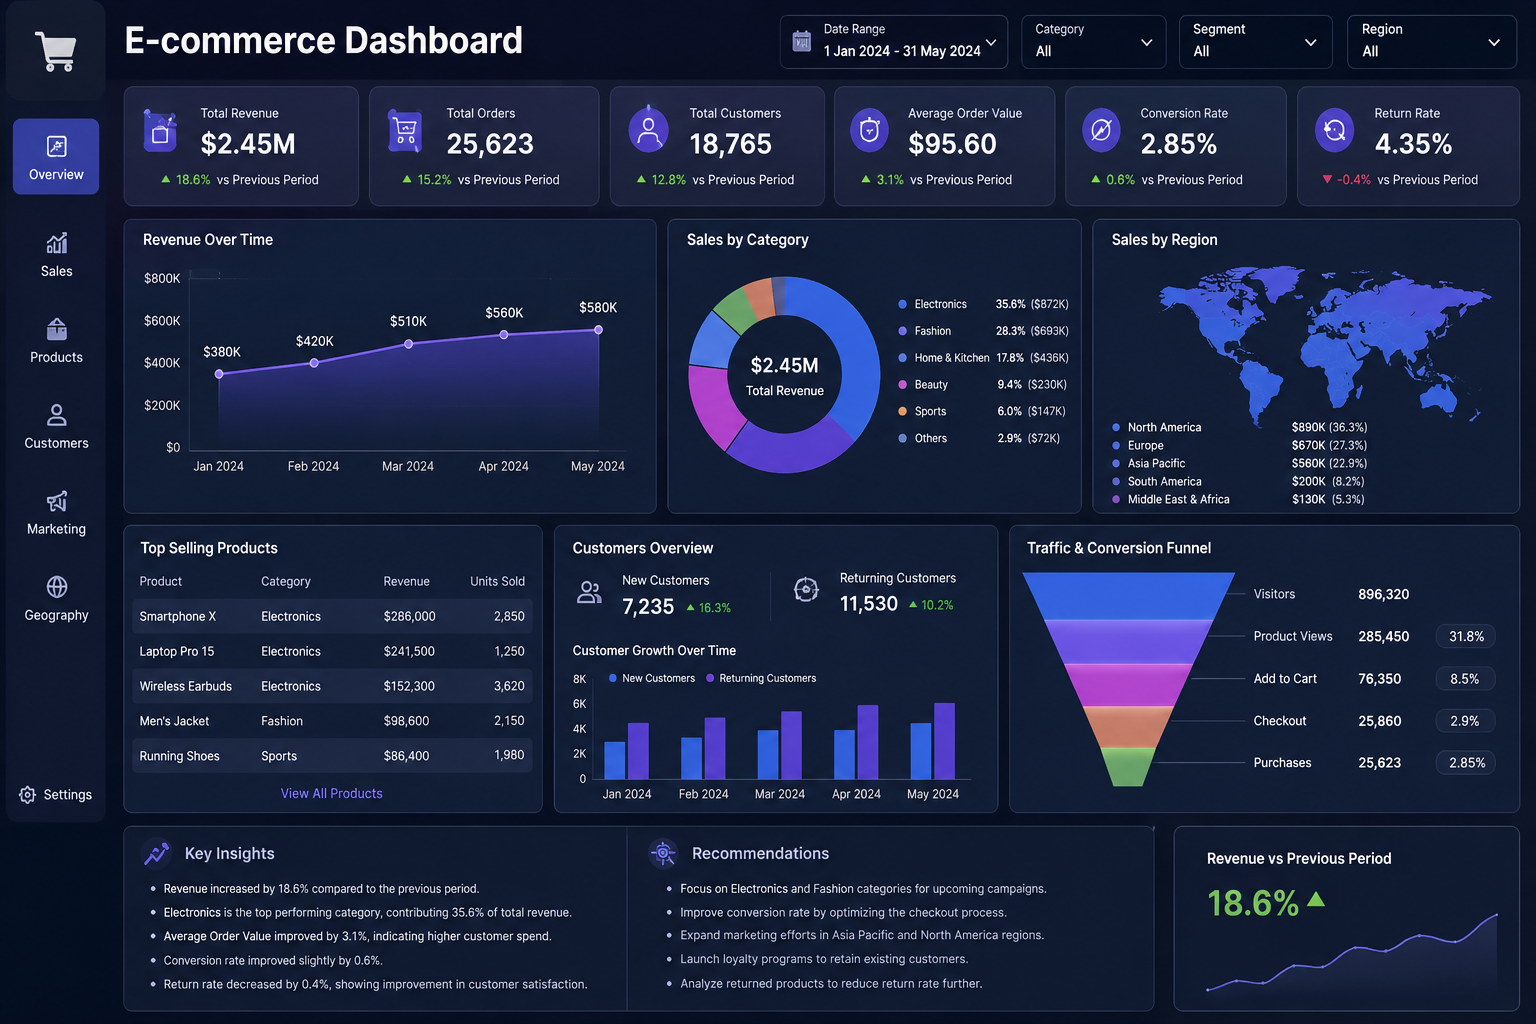The width and height of the screenshot is (1536, 1024).
Task: Select the Sports legend color dot
Action: [903, 411]
